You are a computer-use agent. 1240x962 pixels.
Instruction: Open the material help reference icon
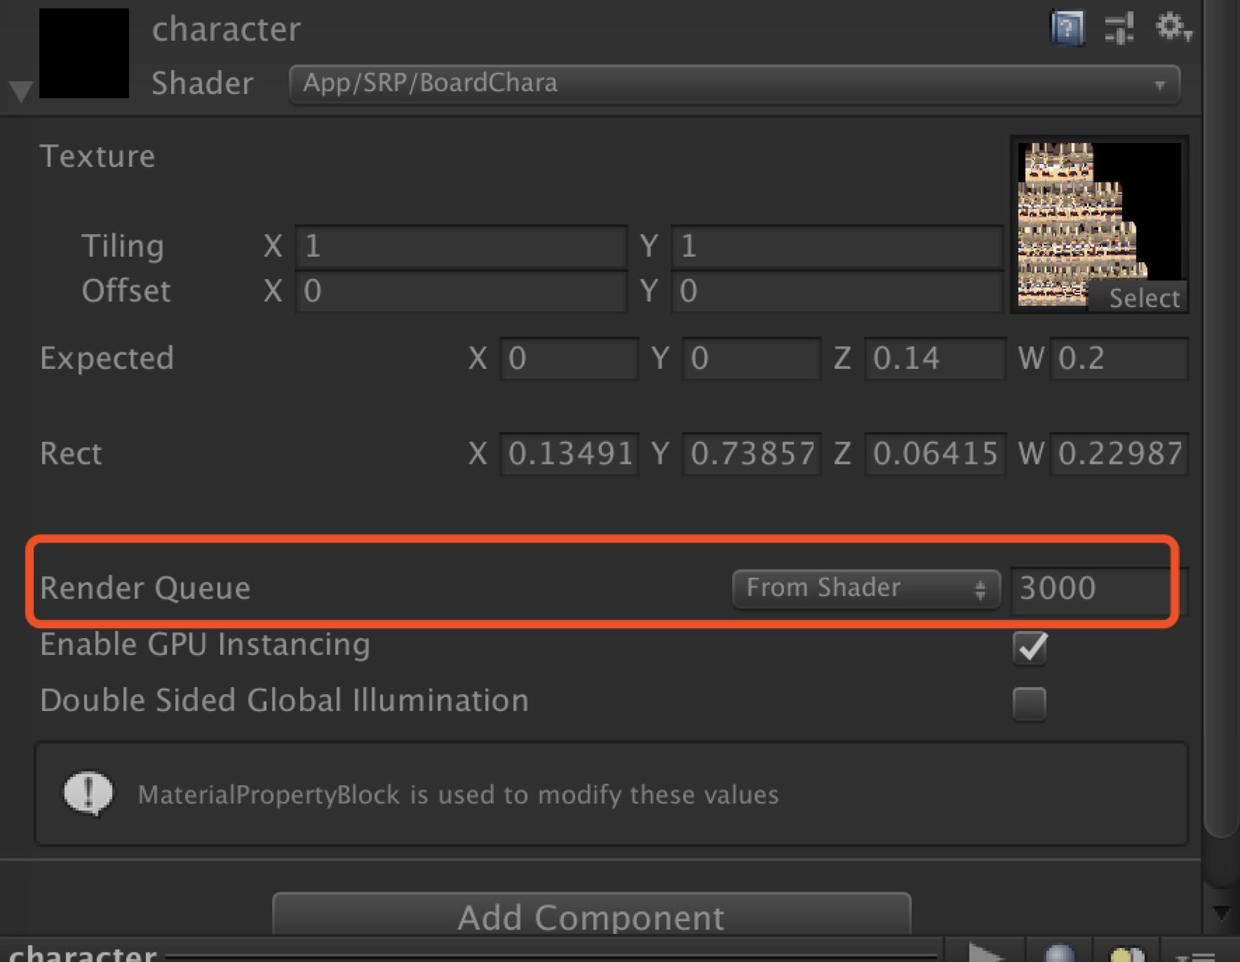[x=1067, y=28]
